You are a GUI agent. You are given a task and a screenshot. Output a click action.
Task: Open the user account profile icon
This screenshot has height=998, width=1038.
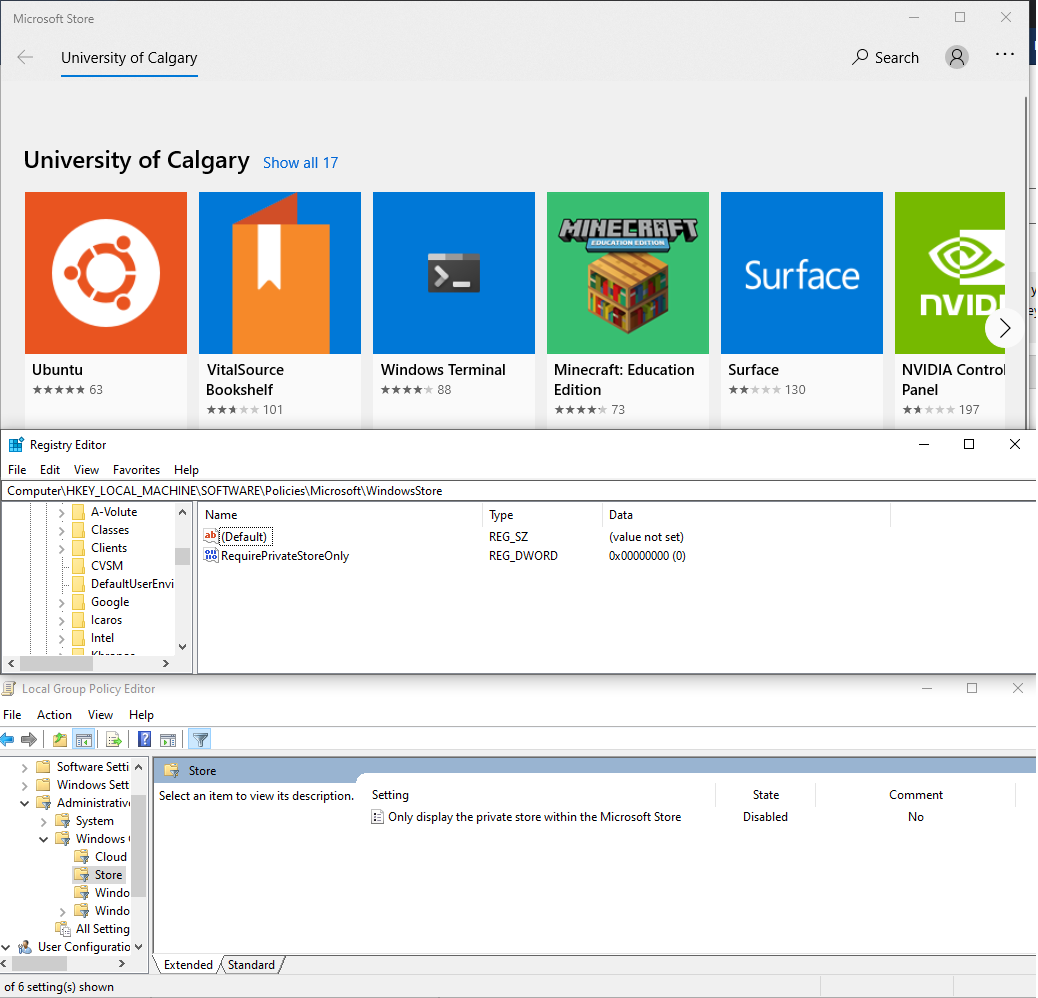(957, 57)
